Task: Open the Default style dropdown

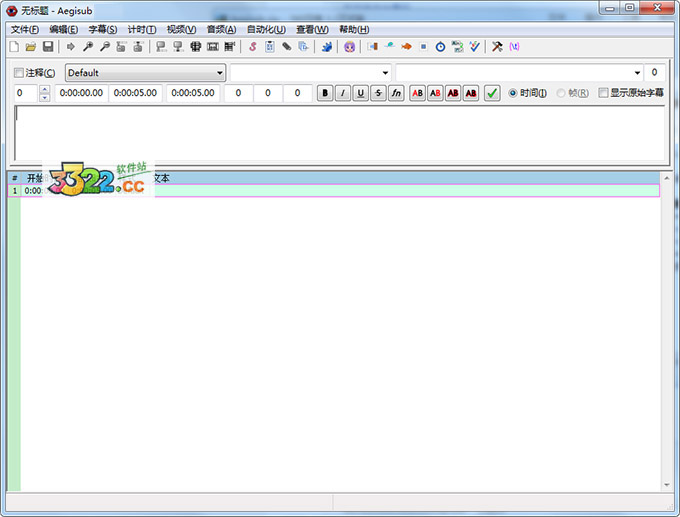Action: [145, 73]
